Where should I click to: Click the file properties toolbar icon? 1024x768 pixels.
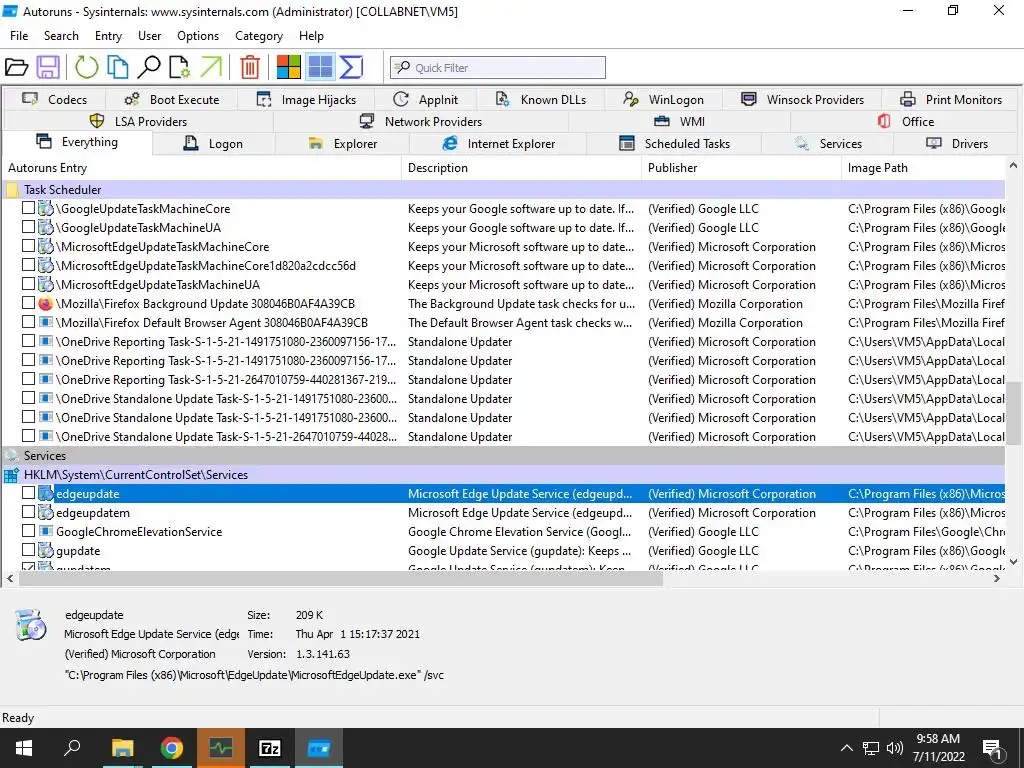(180, 67)
